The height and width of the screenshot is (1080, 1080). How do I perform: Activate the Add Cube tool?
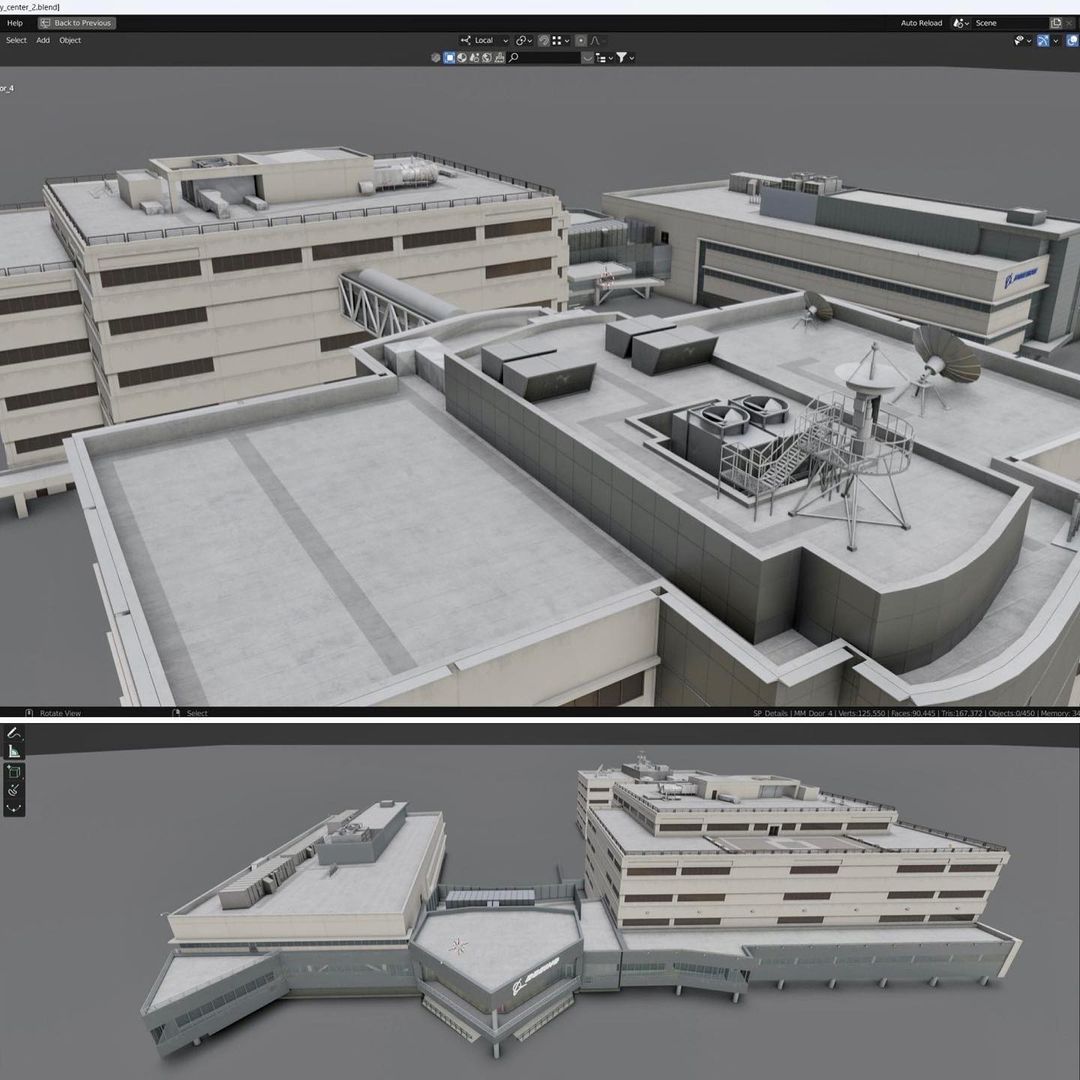coord(14,772)
